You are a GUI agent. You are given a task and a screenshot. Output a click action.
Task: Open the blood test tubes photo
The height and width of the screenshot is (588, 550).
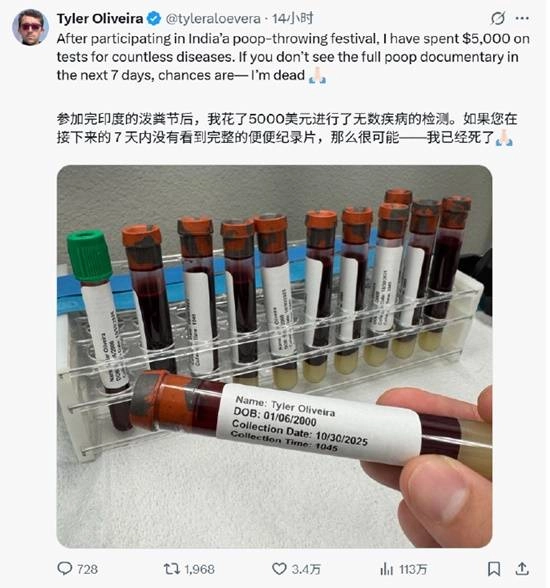(274, 356)
